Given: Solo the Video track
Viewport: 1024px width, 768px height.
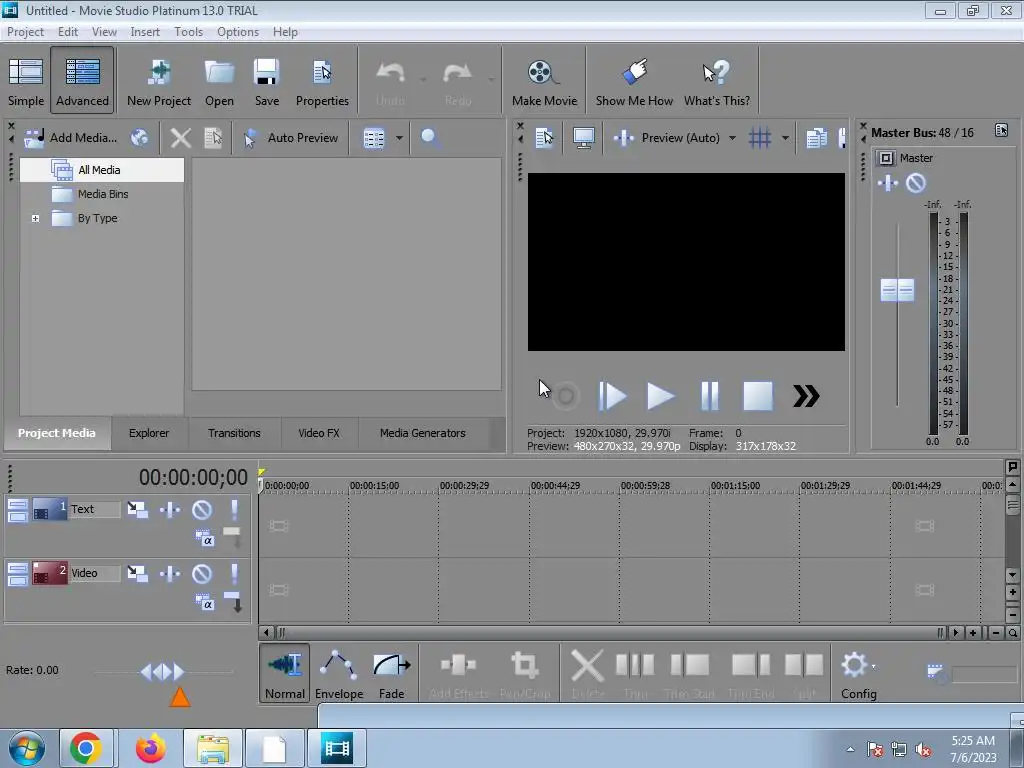Looking at the screenshot, I should (234, 573).
